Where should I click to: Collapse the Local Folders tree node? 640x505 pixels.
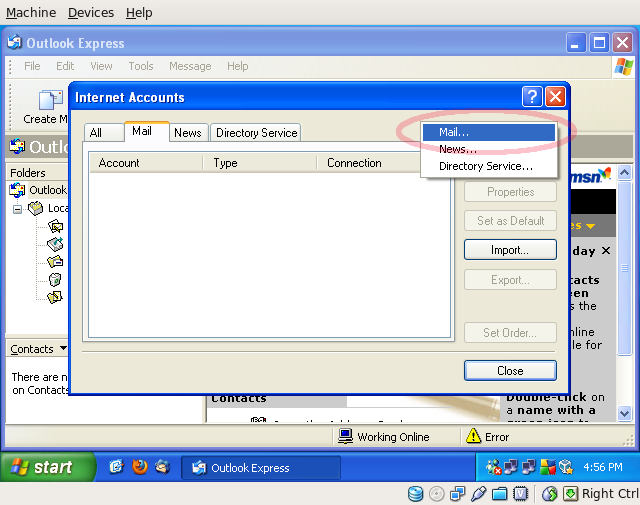pyautogui.click(x=17, y=209)
